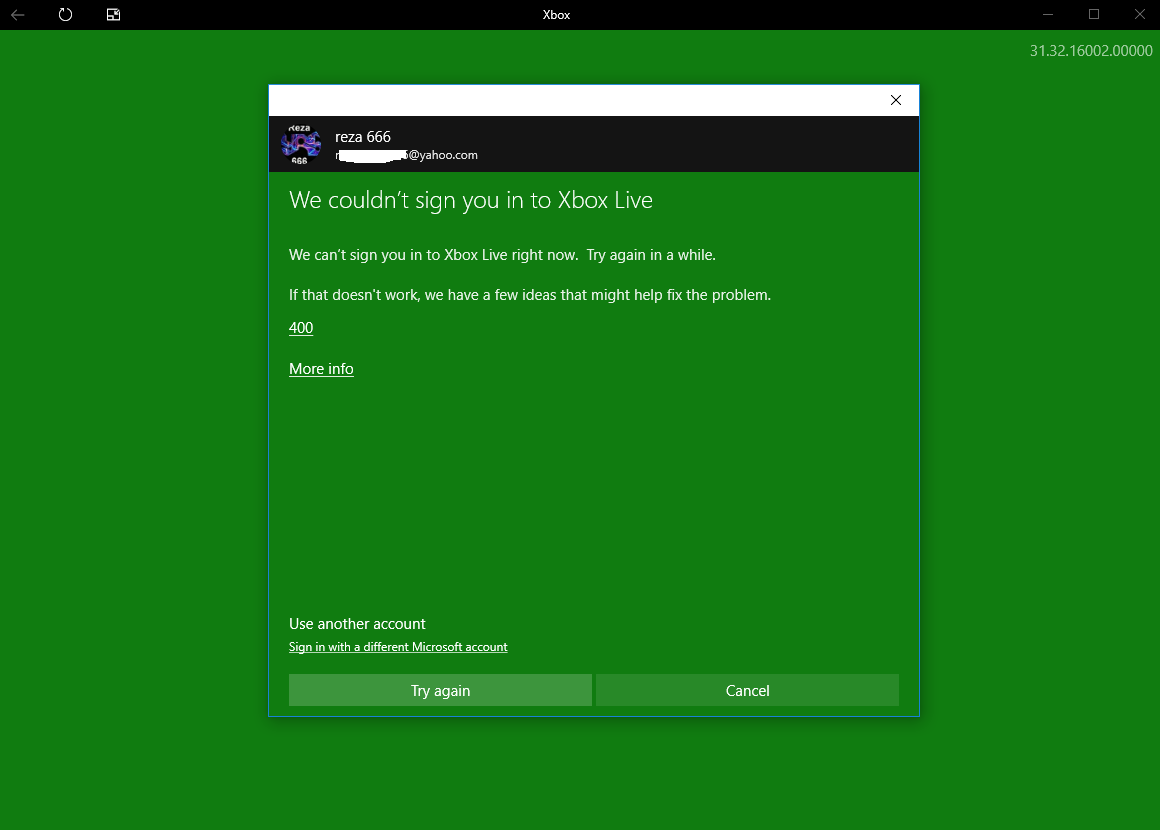The height and width of the screenshot is (830, 1160).
Task: Click the "few ideas that might help" message
Action: pyautogui.click(x=530, y=295)
